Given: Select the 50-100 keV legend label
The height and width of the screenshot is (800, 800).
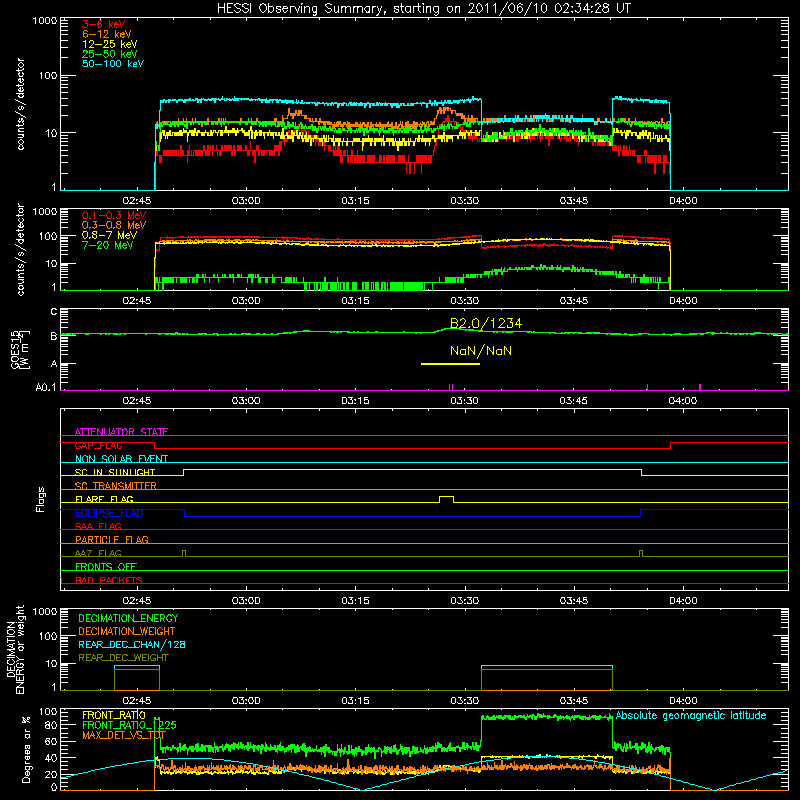Looking at the screenshot, I should point(113,64).
